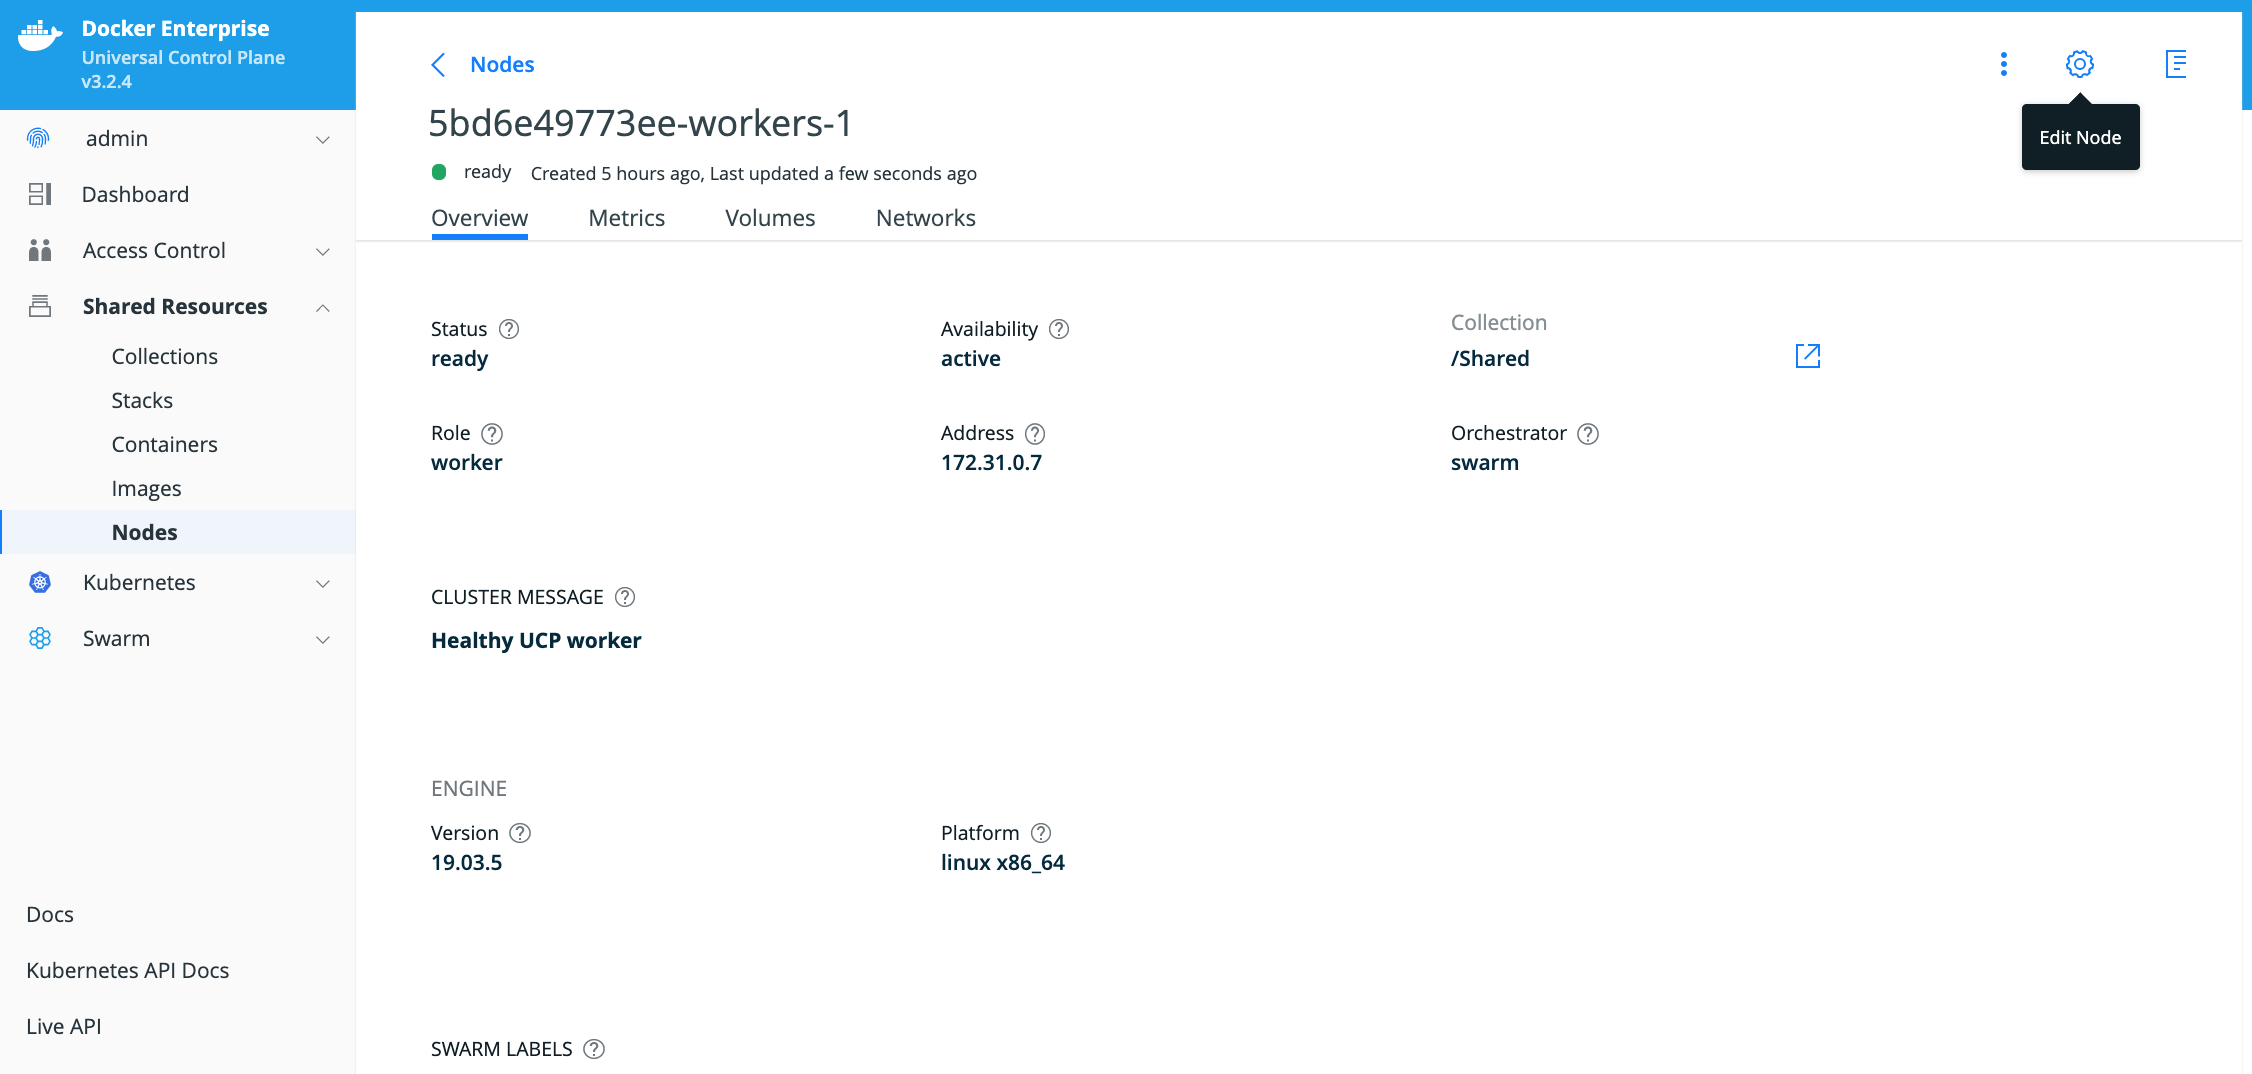
Task: Click the worker role value
Action: pos(467,462)
